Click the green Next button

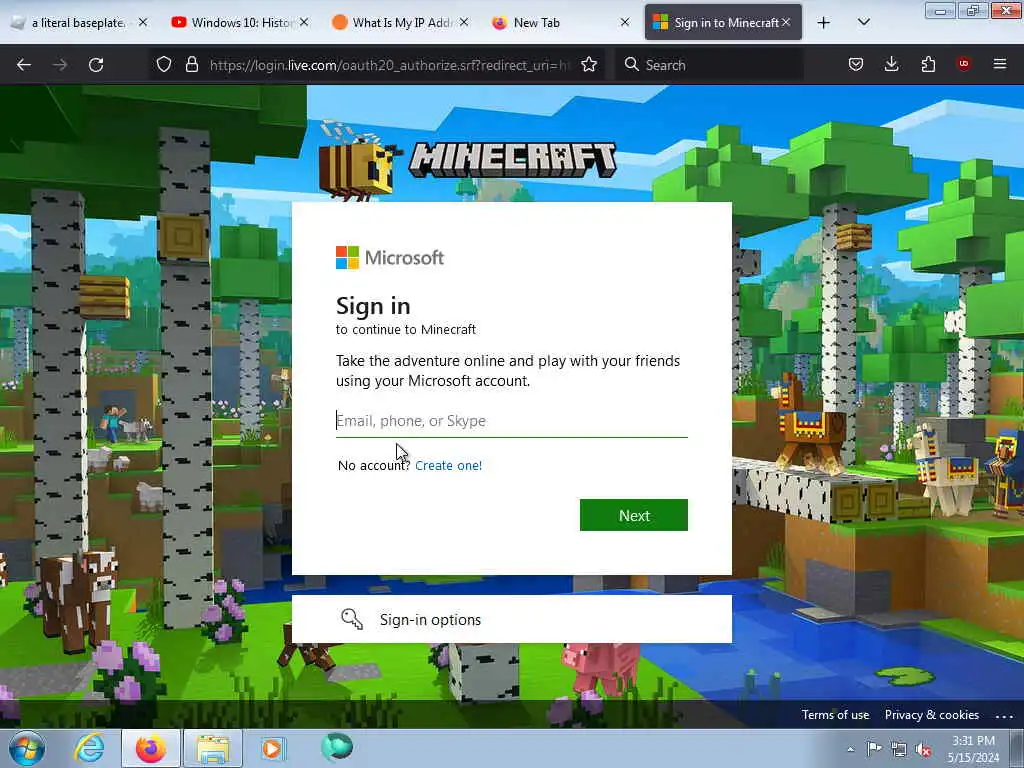click(633, 515)
